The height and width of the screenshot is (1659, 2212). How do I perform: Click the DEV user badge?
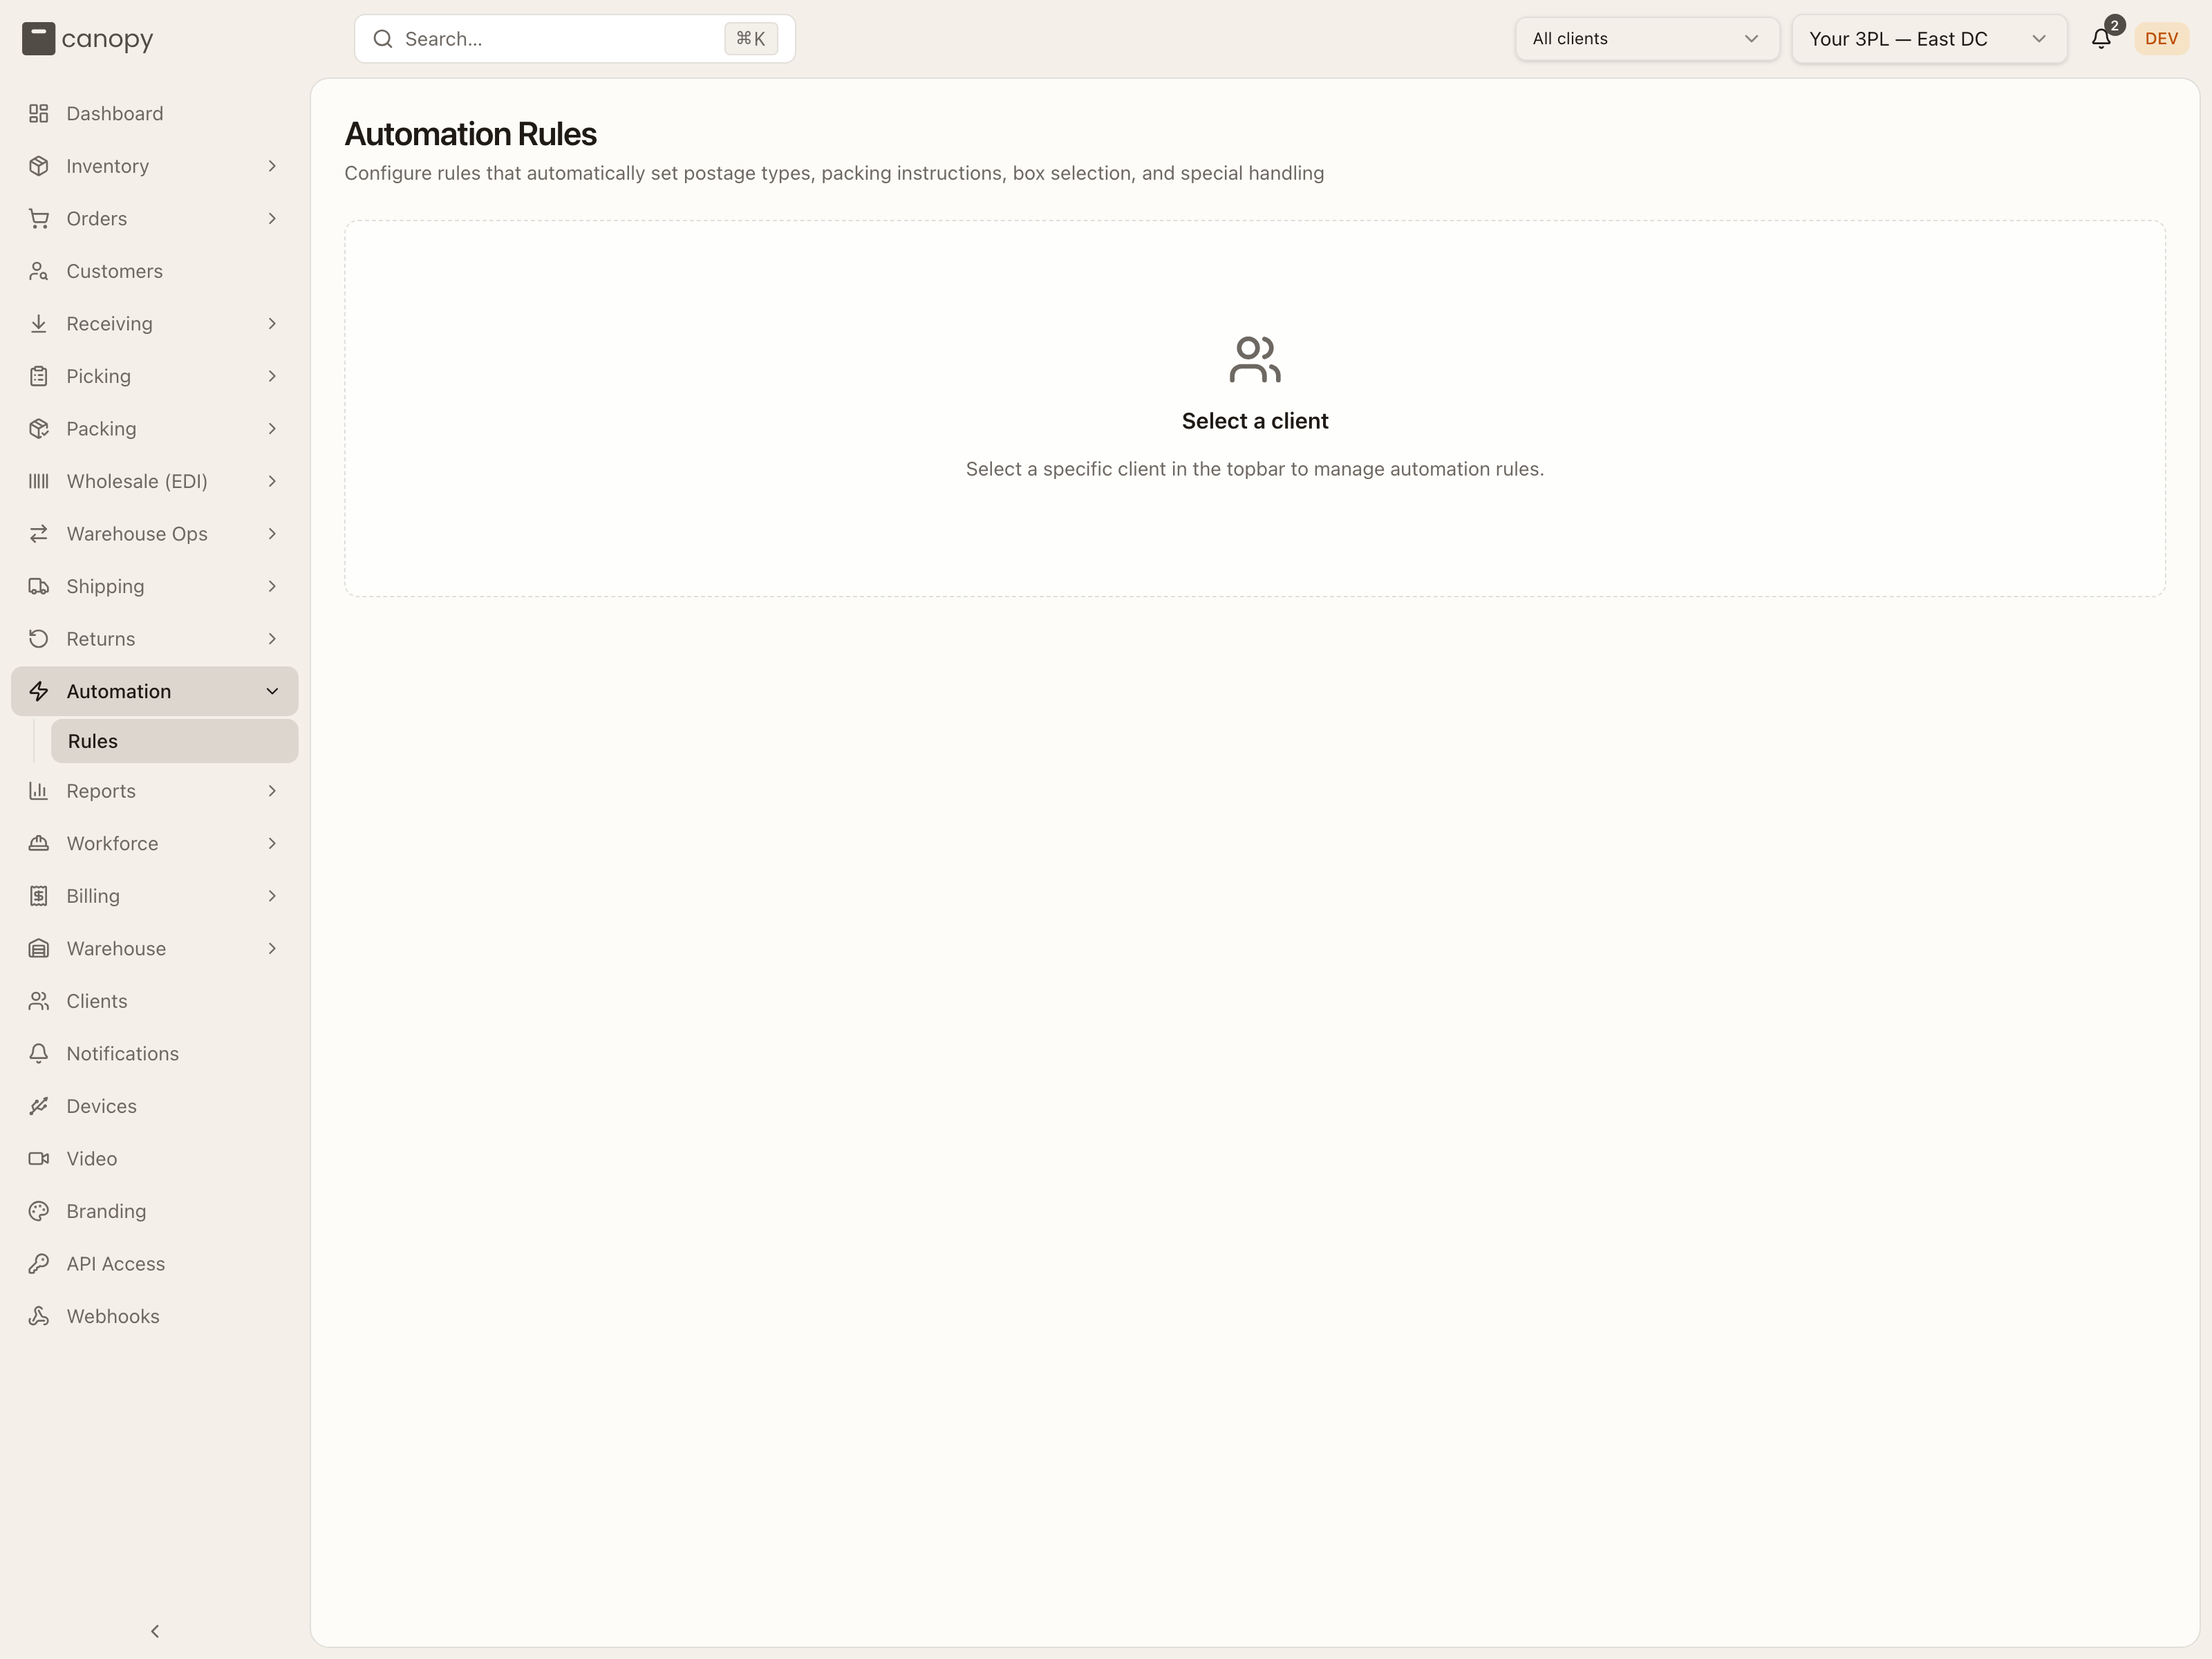tap(2161, 39)
